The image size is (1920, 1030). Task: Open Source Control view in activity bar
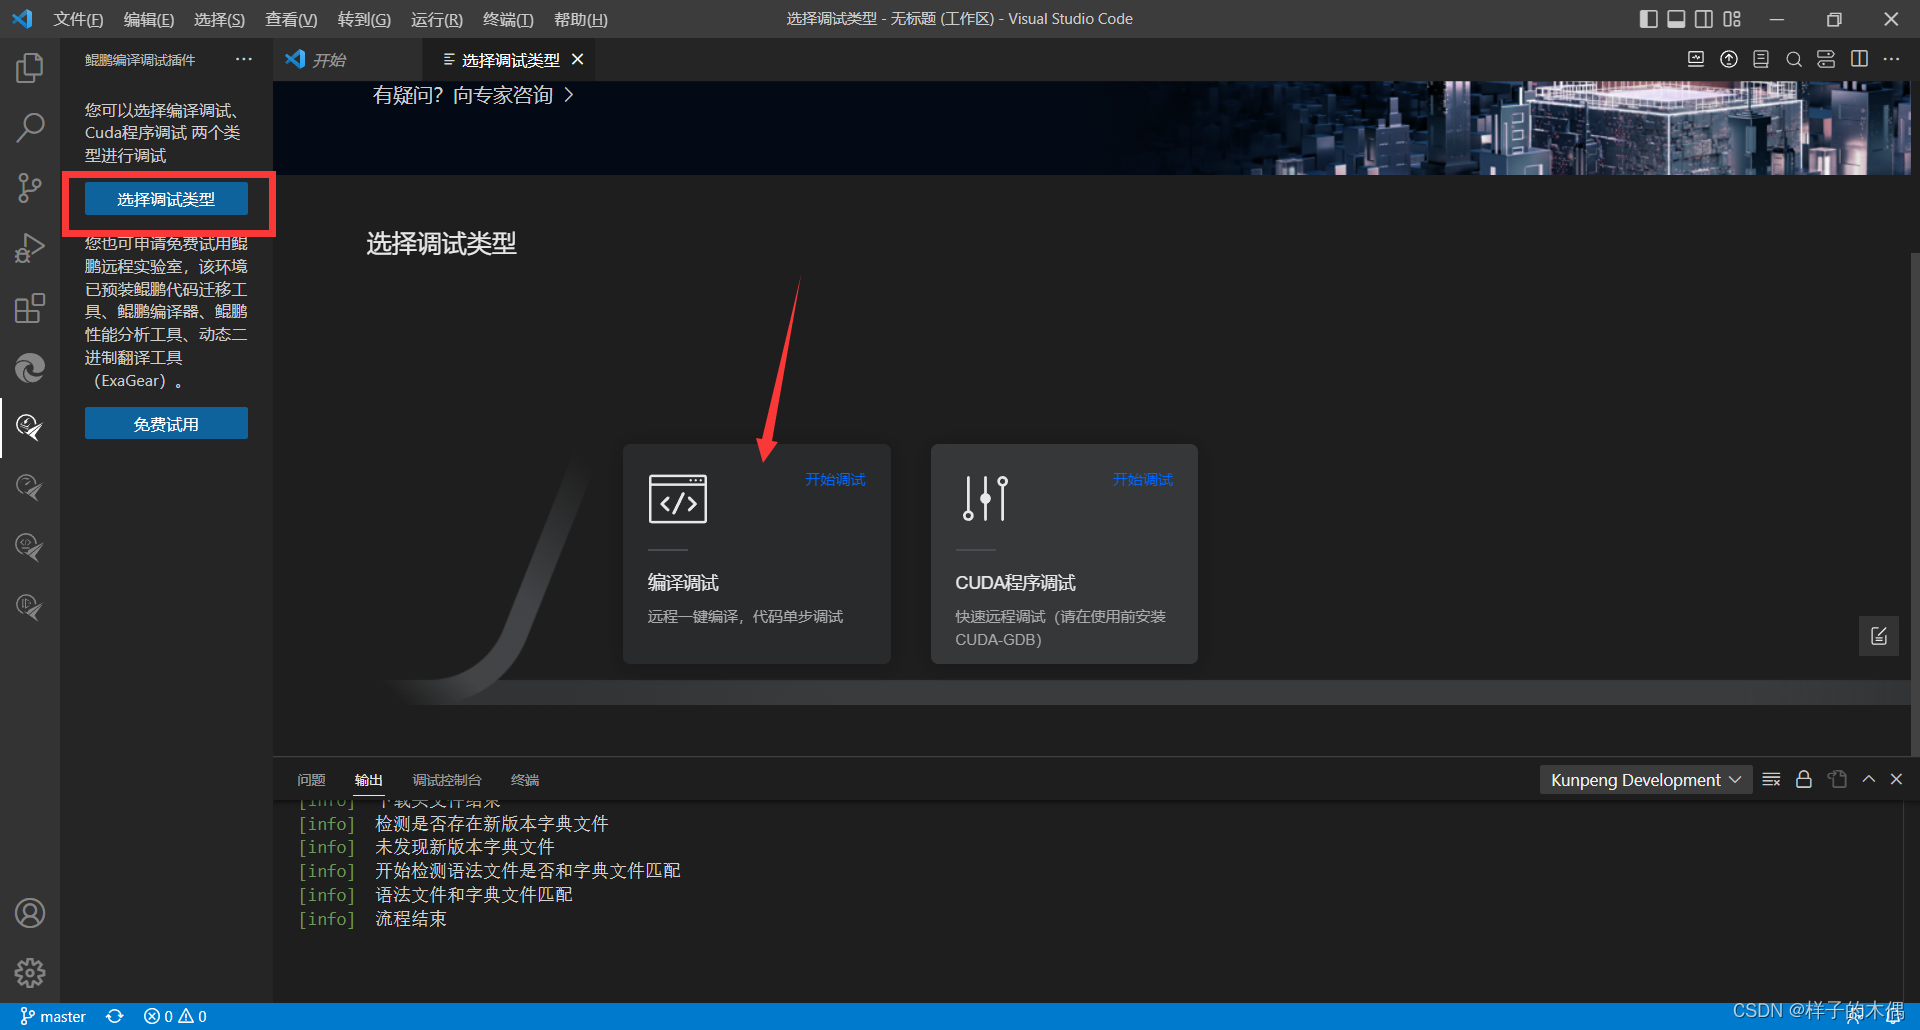30,188
